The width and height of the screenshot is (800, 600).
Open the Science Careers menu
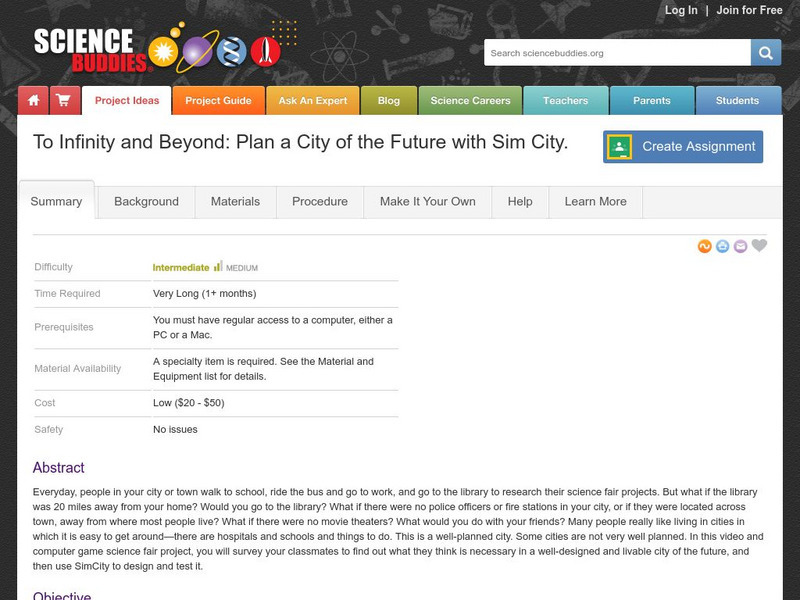[470, 101]
